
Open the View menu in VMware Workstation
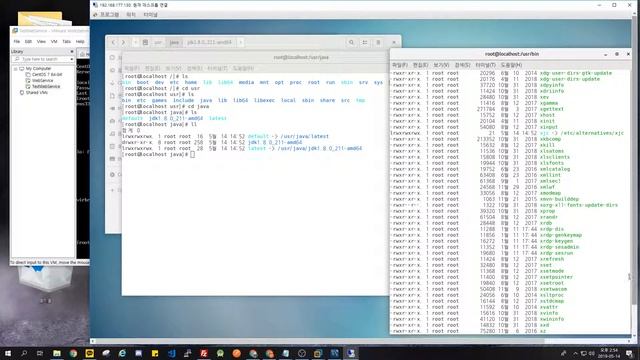point(41,42)
